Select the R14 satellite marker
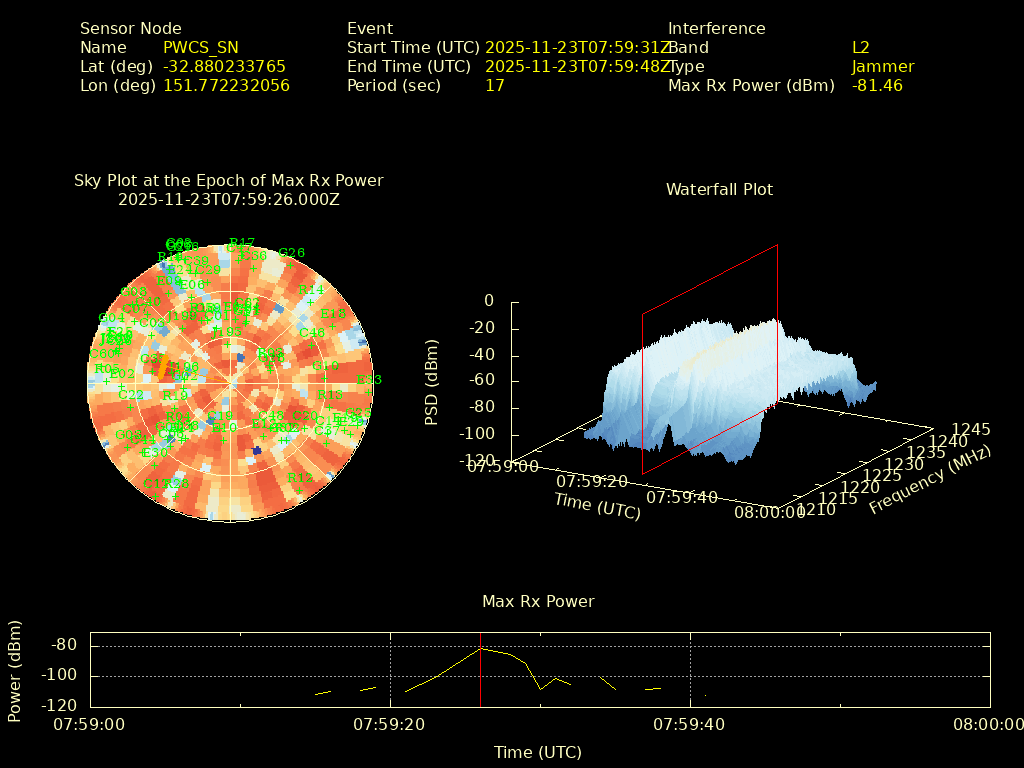The width and height of the screenshot is (1024, 768). 310,301
